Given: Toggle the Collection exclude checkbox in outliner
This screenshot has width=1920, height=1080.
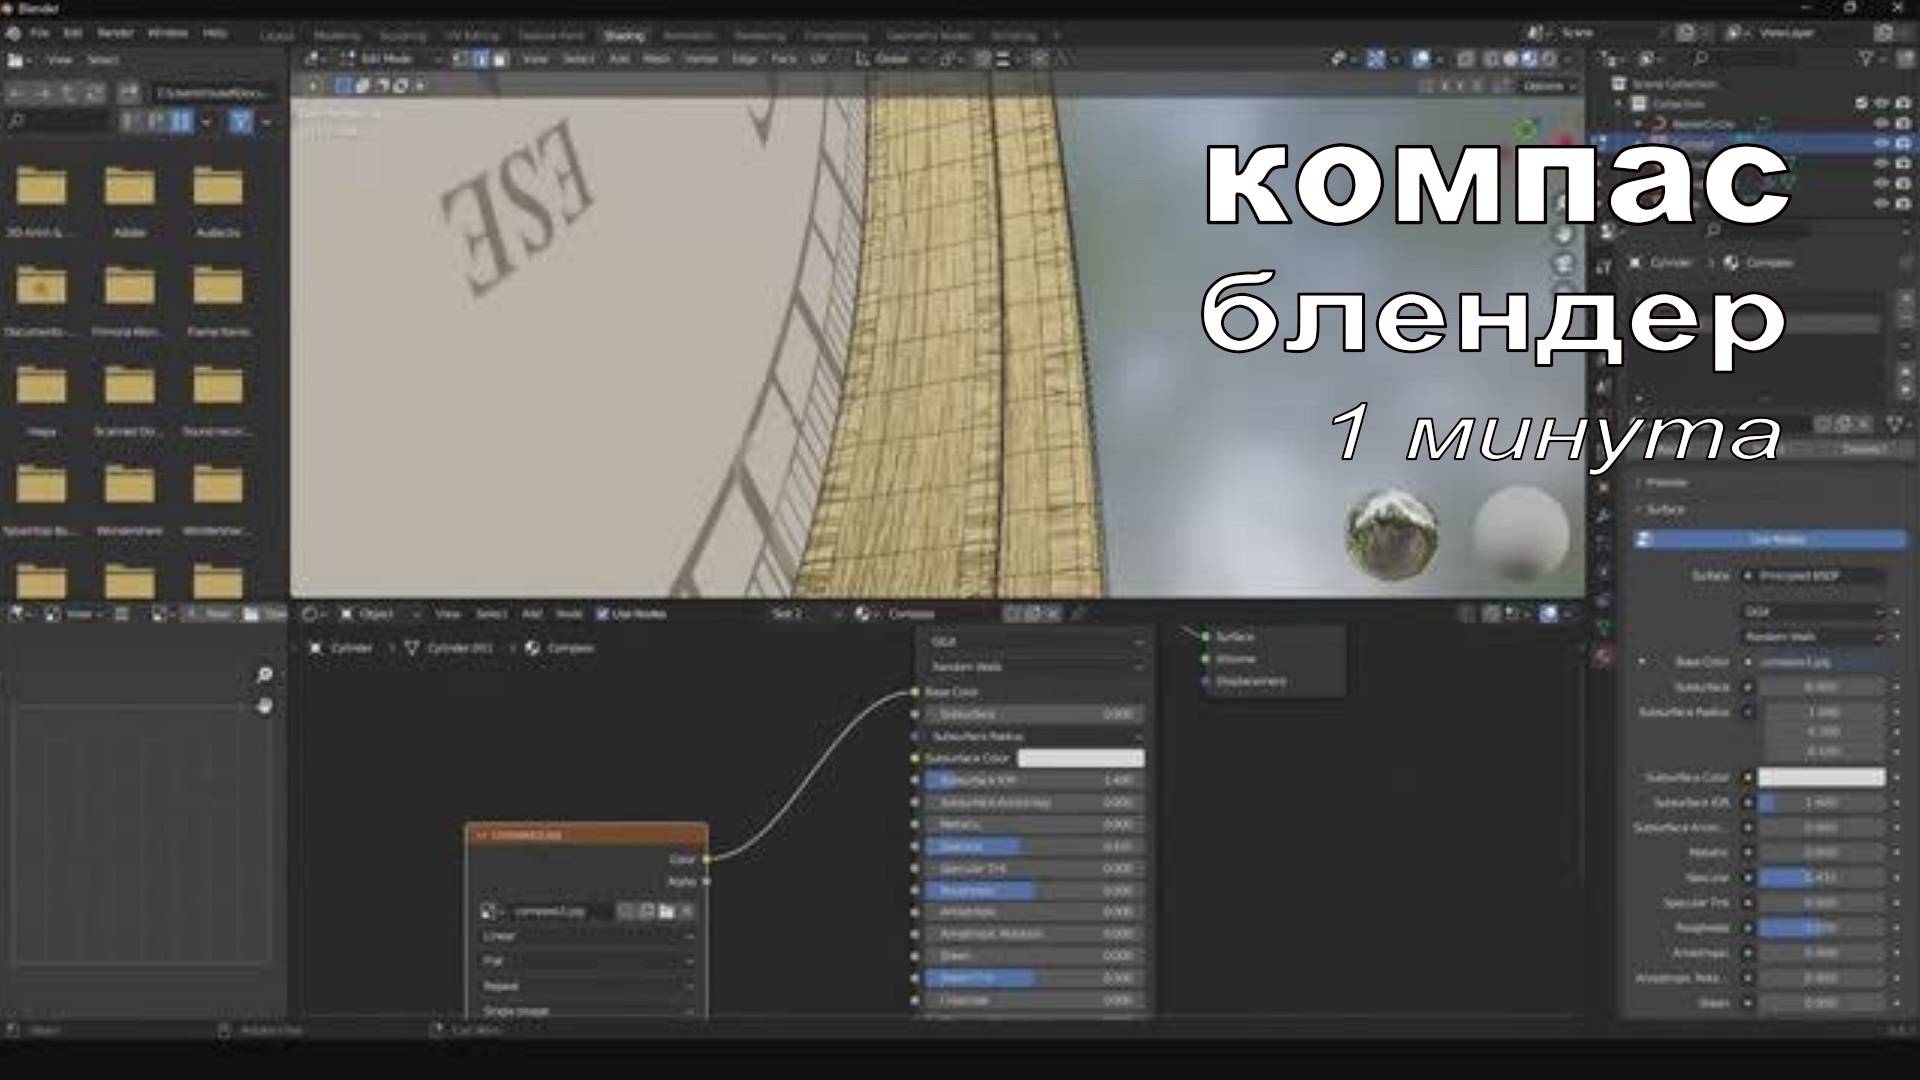Looking at the screenshot, I should click(x=1861, y=103).
